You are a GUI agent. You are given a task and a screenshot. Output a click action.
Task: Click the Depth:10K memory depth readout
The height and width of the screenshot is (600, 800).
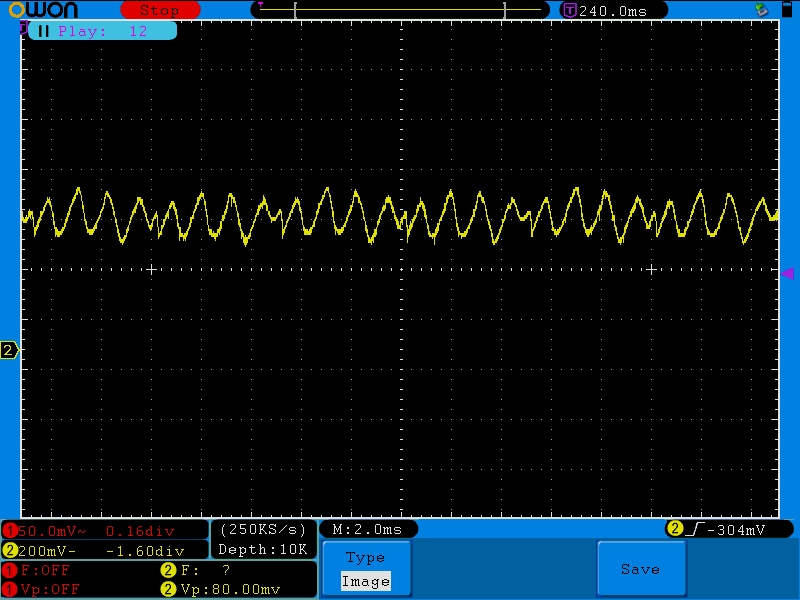tap(263, 549)
